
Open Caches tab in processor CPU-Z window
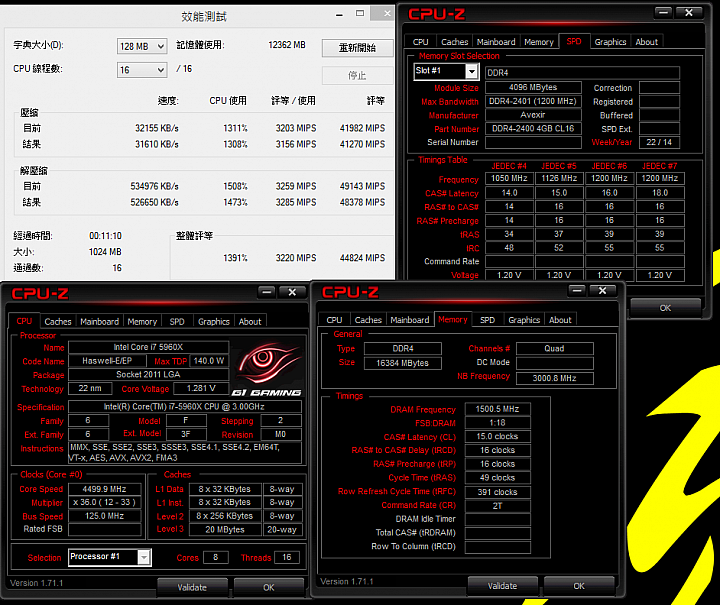pos(58,322)
